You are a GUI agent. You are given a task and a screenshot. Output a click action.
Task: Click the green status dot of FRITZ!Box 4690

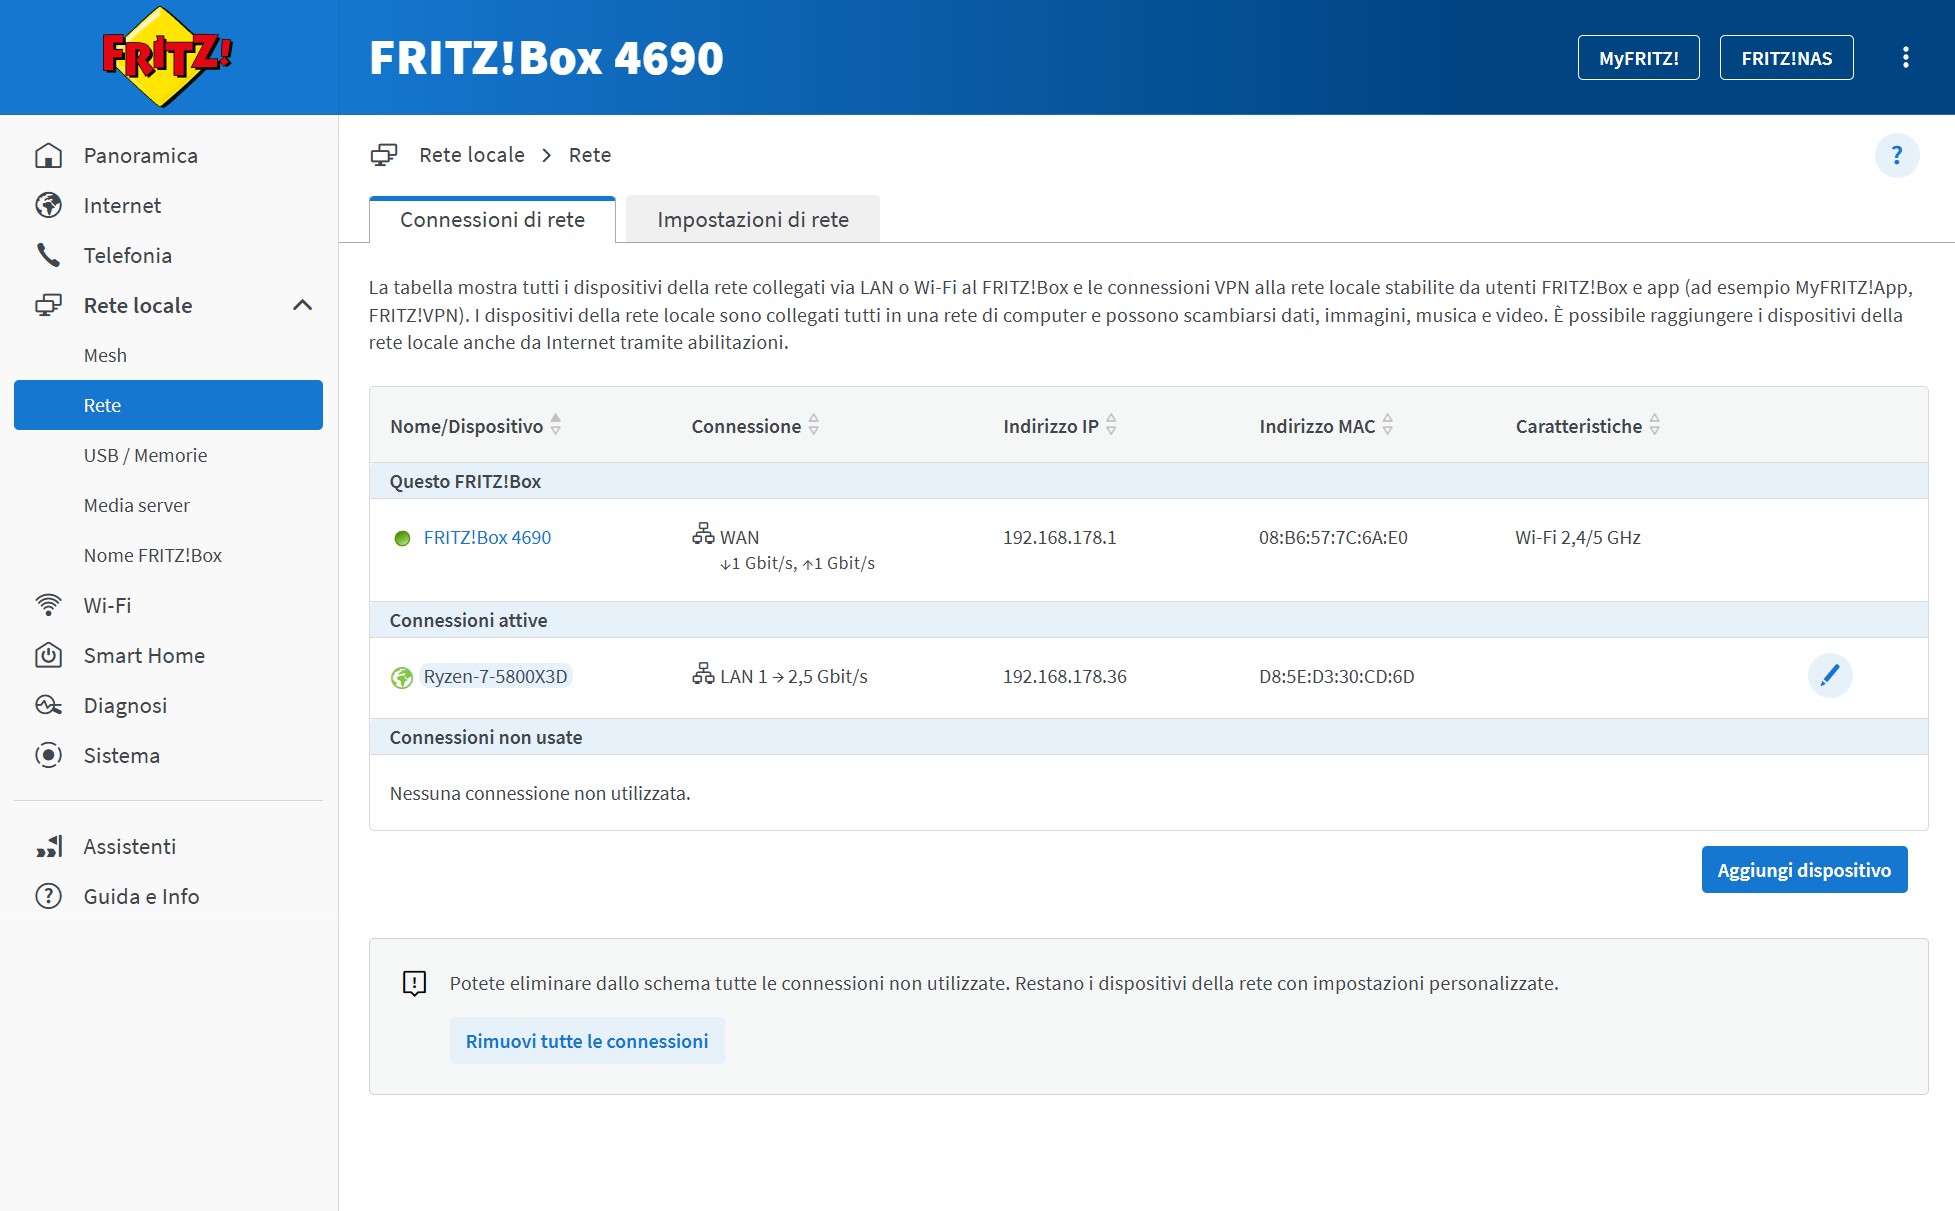pyautogui.click(x=402, y=538)
